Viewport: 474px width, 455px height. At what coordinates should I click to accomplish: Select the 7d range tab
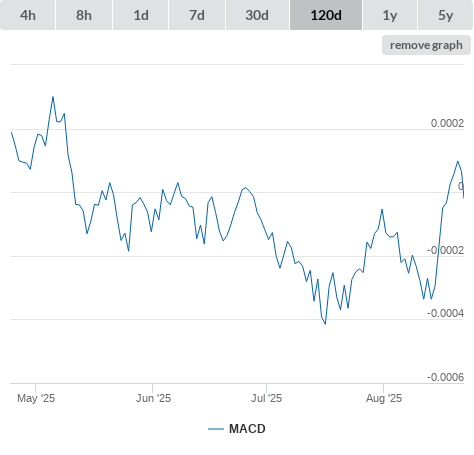pos(197,15)
